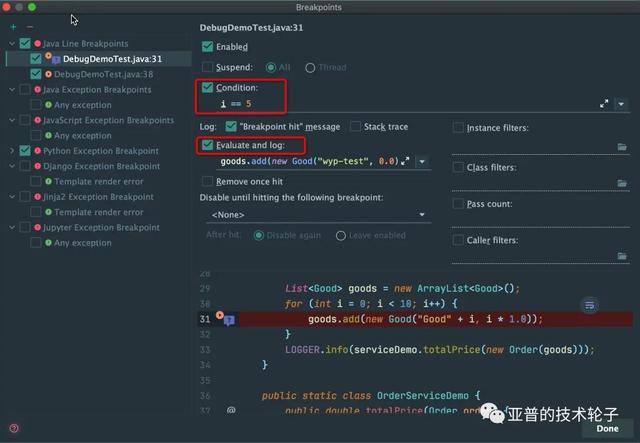Open Condition history dropdown arrow
Viewport: 640px width, 443px height.
[x=621, y=104]
